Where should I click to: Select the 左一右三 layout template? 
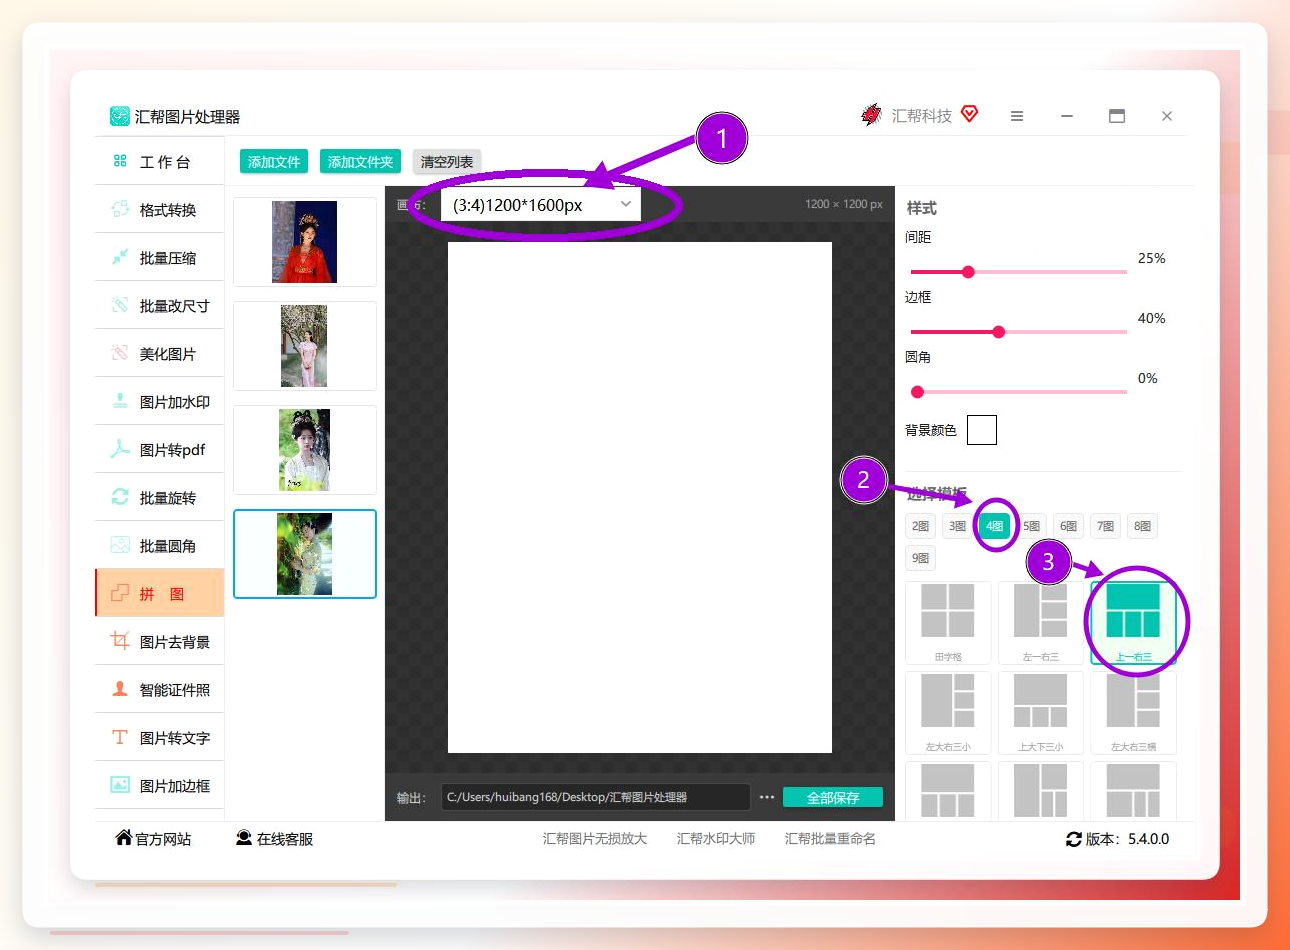1041,622
